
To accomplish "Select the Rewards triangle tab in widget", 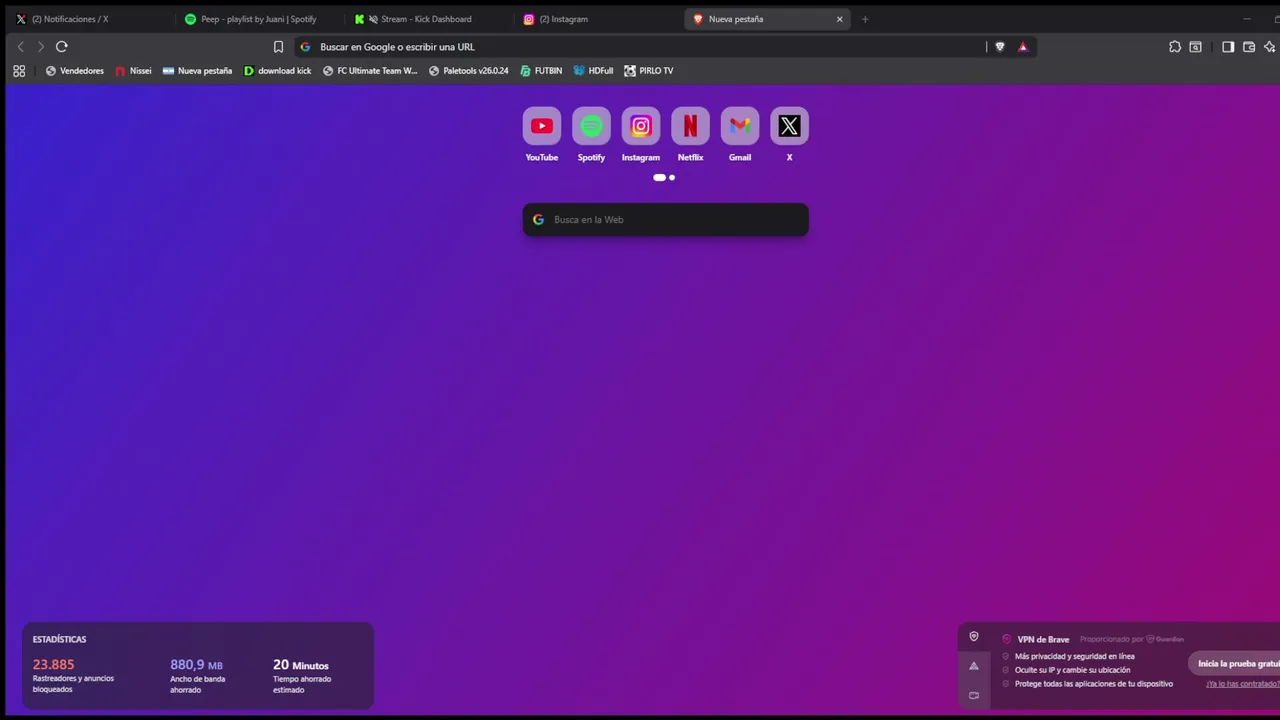I will click(974, 666).
